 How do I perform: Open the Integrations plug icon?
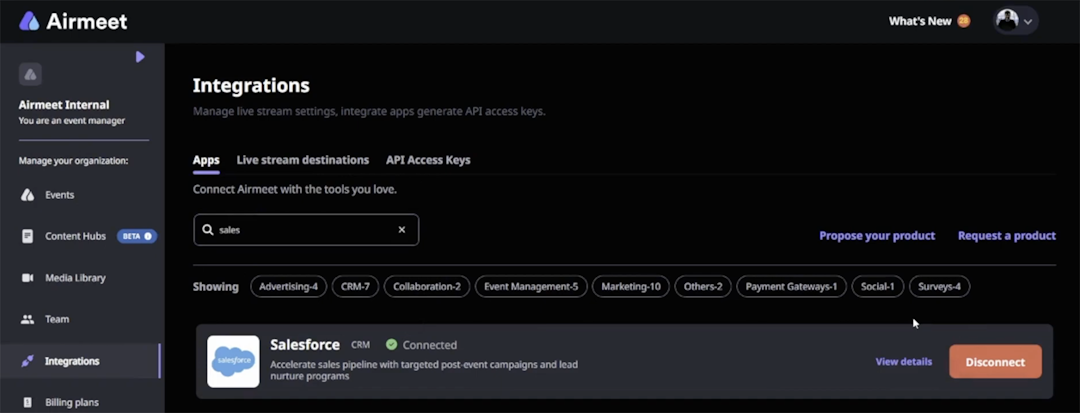point(28,361)
